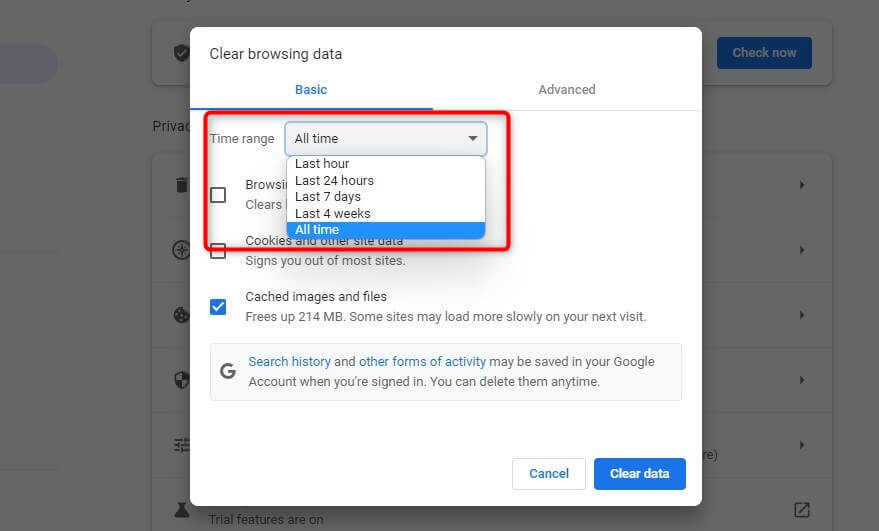Click the Security shield icon in list
Viewport: 879px width, 531px height.
[181, 380]
